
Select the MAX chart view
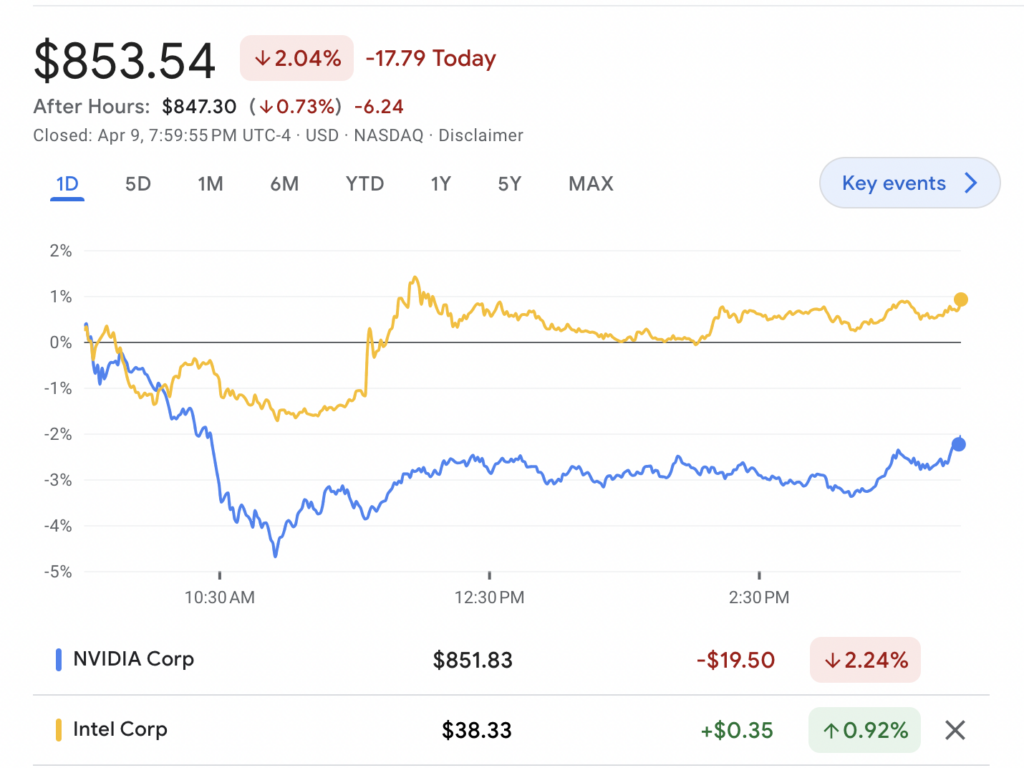590,184
